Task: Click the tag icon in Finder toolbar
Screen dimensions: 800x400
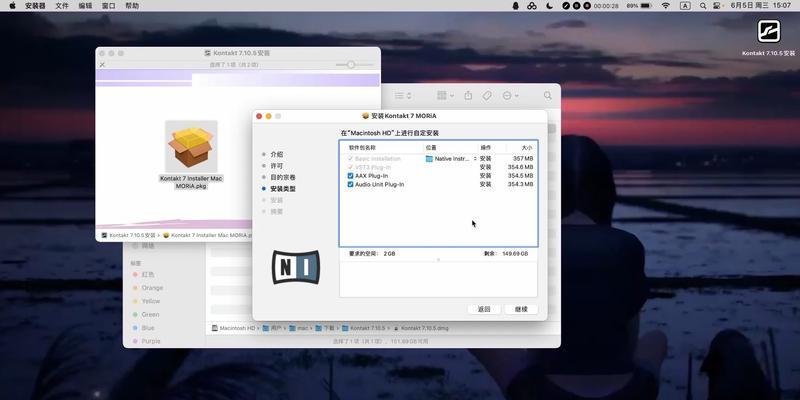Action: click(487, 95)
